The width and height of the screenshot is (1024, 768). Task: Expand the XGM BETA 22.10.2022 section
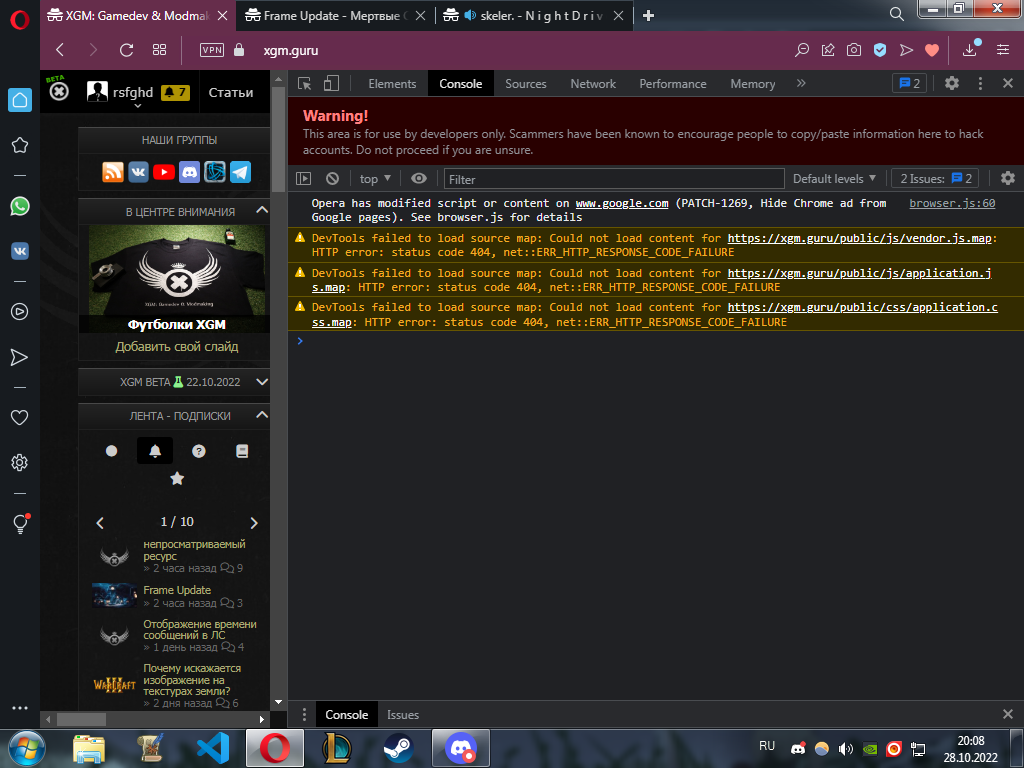click(262, 381)
